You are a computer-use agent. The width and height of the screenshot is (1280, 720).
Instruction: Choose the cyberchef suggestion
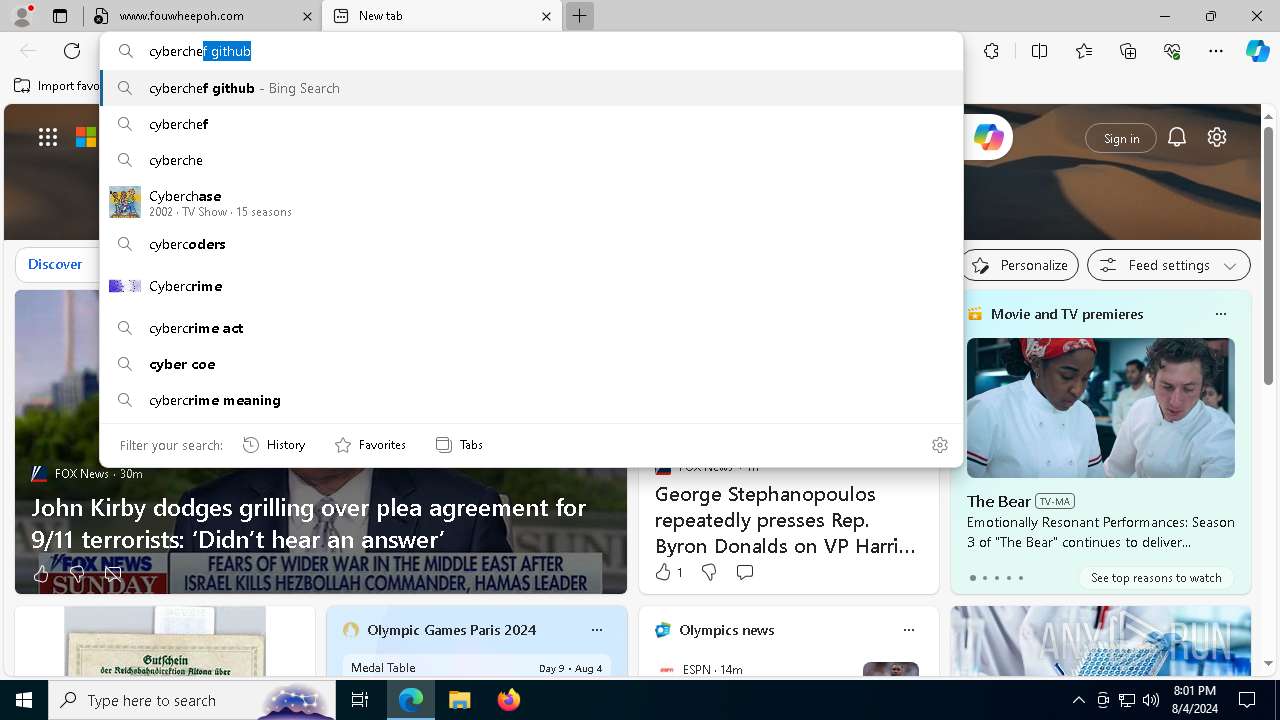tap(532, 124)
